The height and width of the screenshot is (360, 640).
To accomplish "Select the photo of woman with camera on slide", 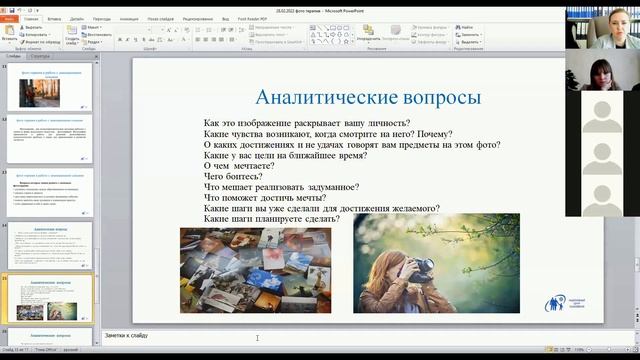I will pos(436,263).
